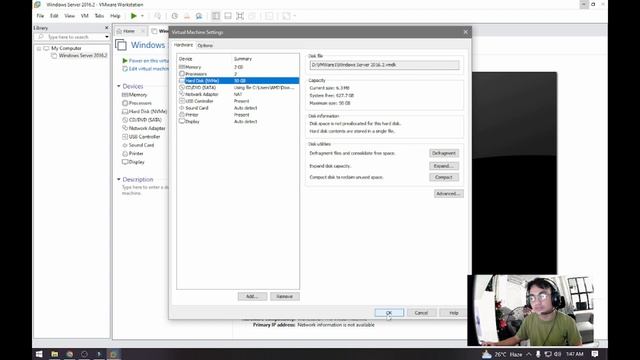Confirm settings with the OK button
This screenshot has width=640, height=360.
pos(389,313)
